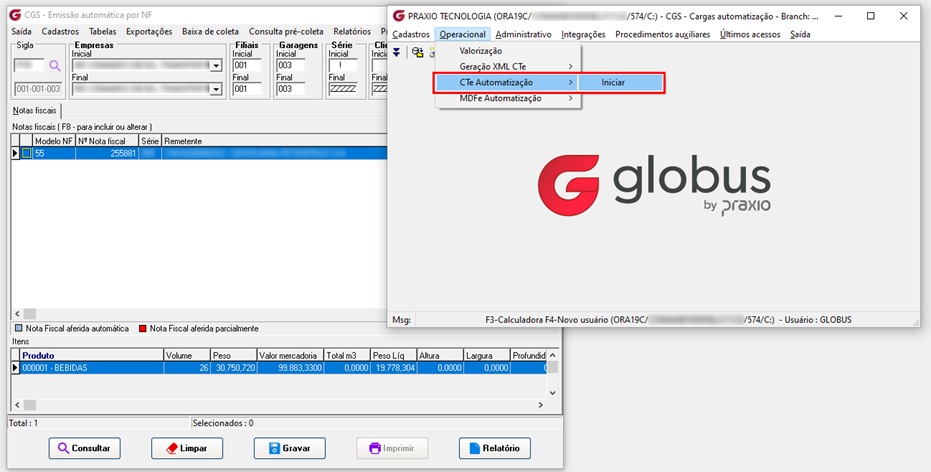This screenshot has width=931, height=472.
Task: Tick the checkbox in the nota fiscal 255881 row
Action: click(26, 153)
